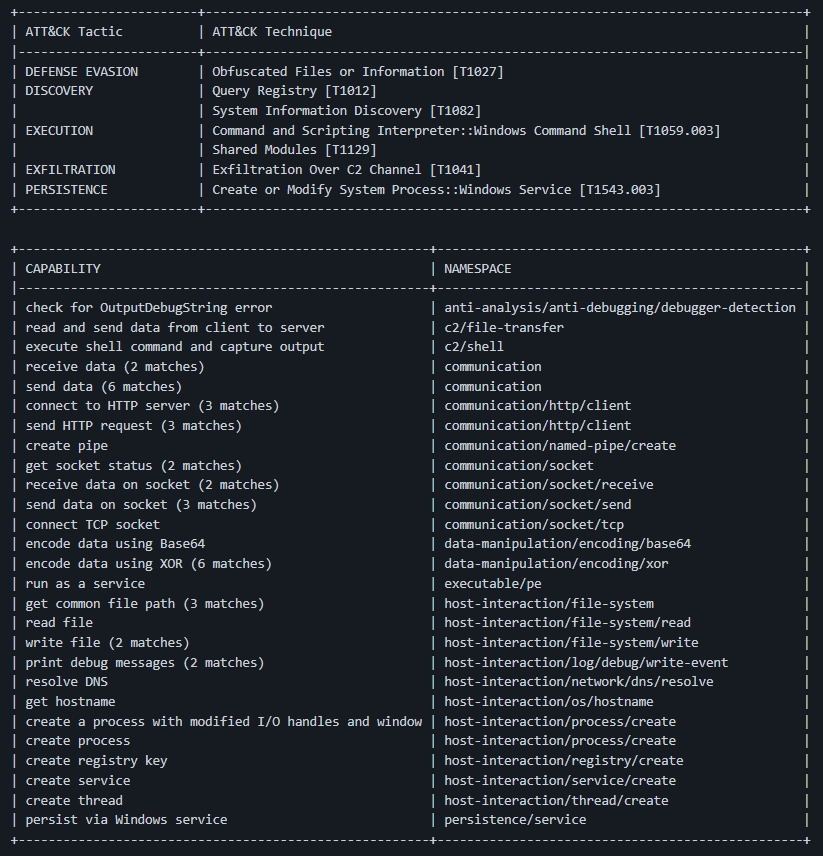Image resolution: width=823 pixels, height=856 pixels.
Task: Click the PERSISTENCE tactic entry
Action: tap(66, 190)
